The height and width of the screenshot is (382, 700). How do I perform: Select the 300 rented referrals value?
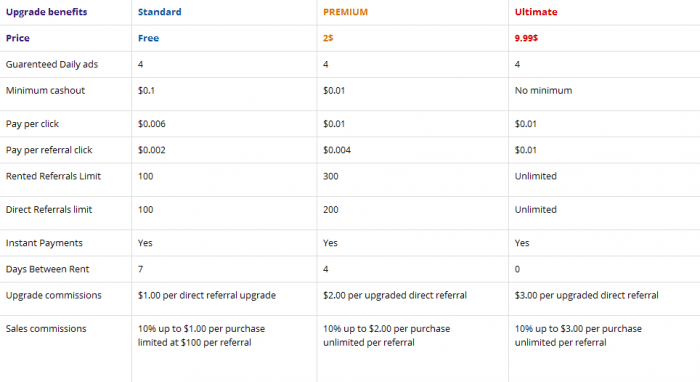330,176
